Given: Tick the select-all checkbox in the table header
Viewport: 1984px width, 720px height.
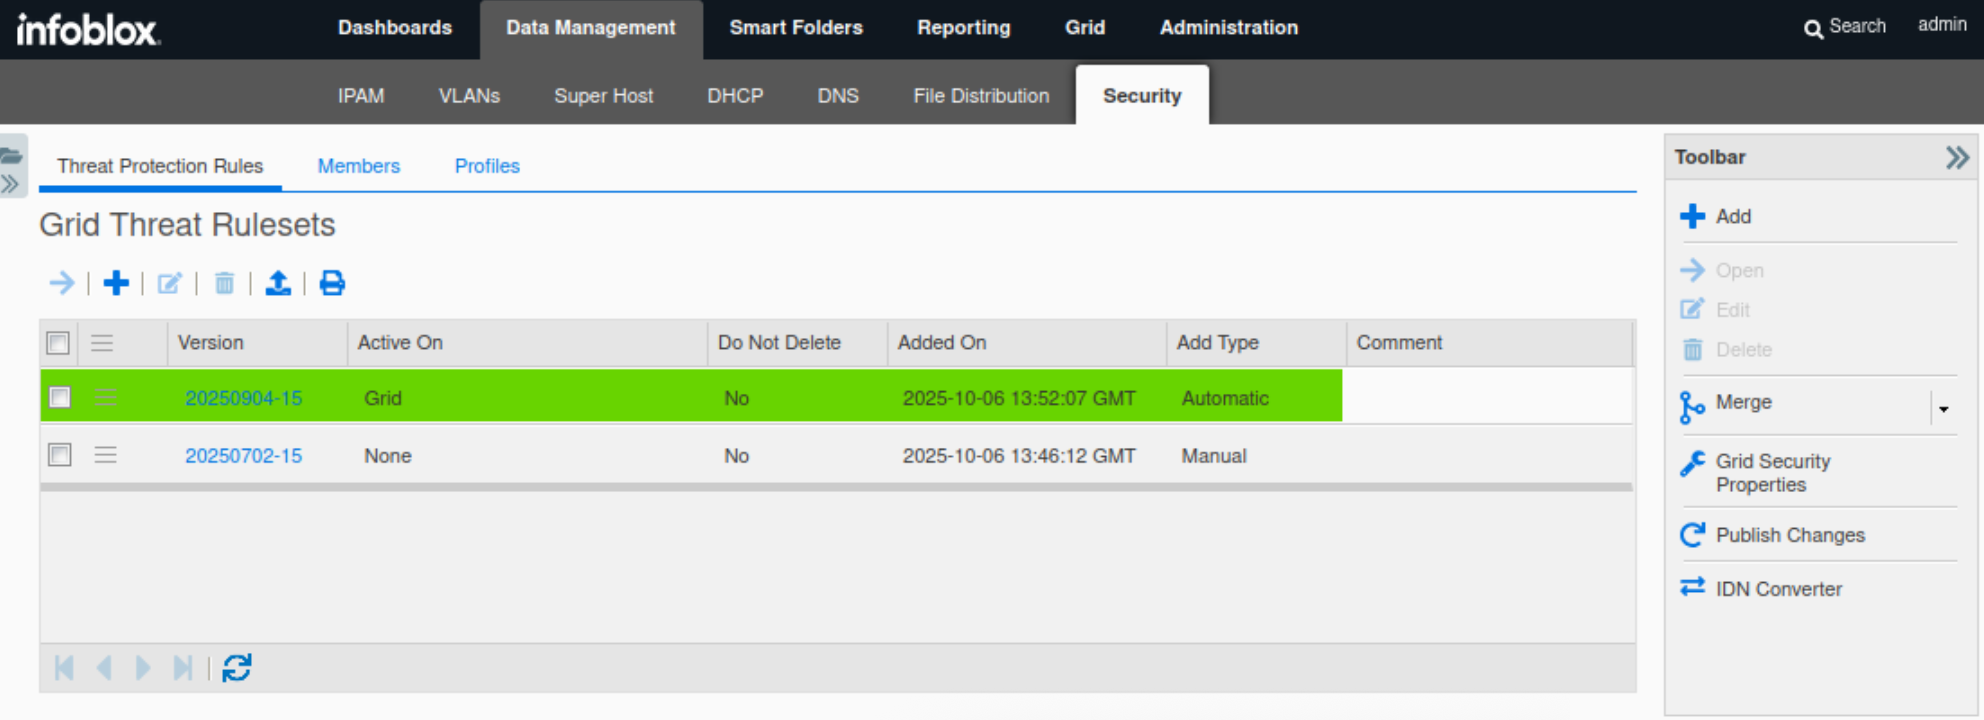Looking at the screenshot, I should [58, 343].
